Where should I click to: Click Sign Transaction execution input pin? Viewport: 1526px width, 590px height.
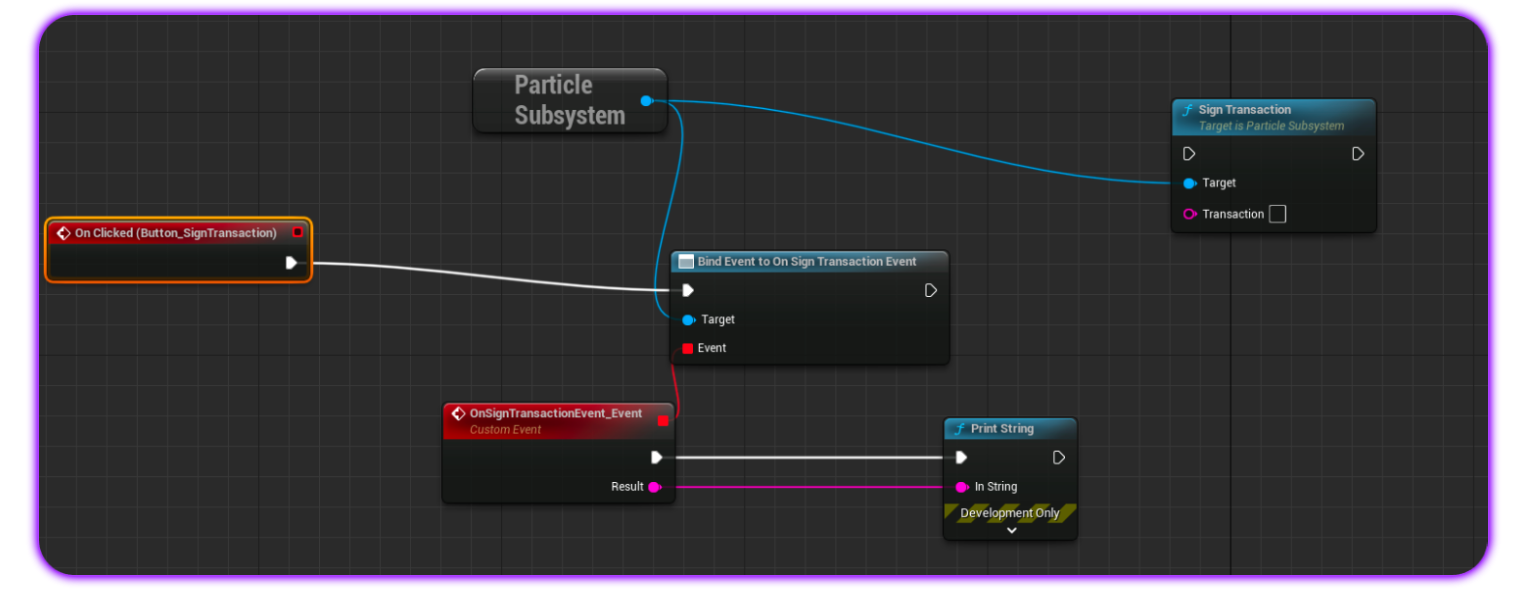click(x=1189, y=154)
